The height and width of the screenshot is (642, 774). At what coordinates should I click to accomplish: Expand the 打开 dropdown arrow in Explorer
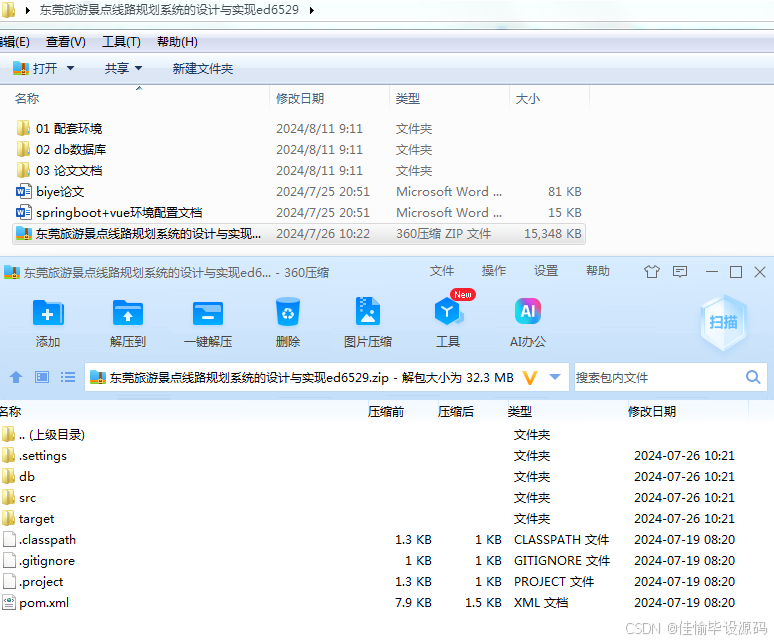[70, 68]
